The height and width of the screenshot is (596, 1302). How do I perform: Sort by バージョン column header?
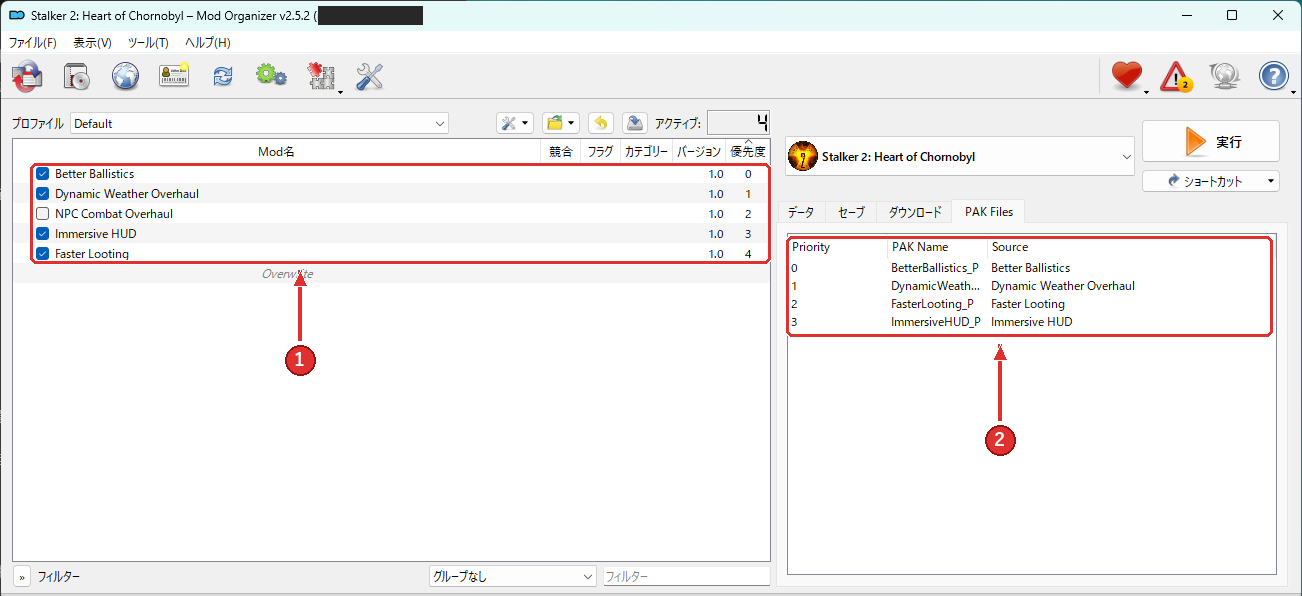coord(698,152)
